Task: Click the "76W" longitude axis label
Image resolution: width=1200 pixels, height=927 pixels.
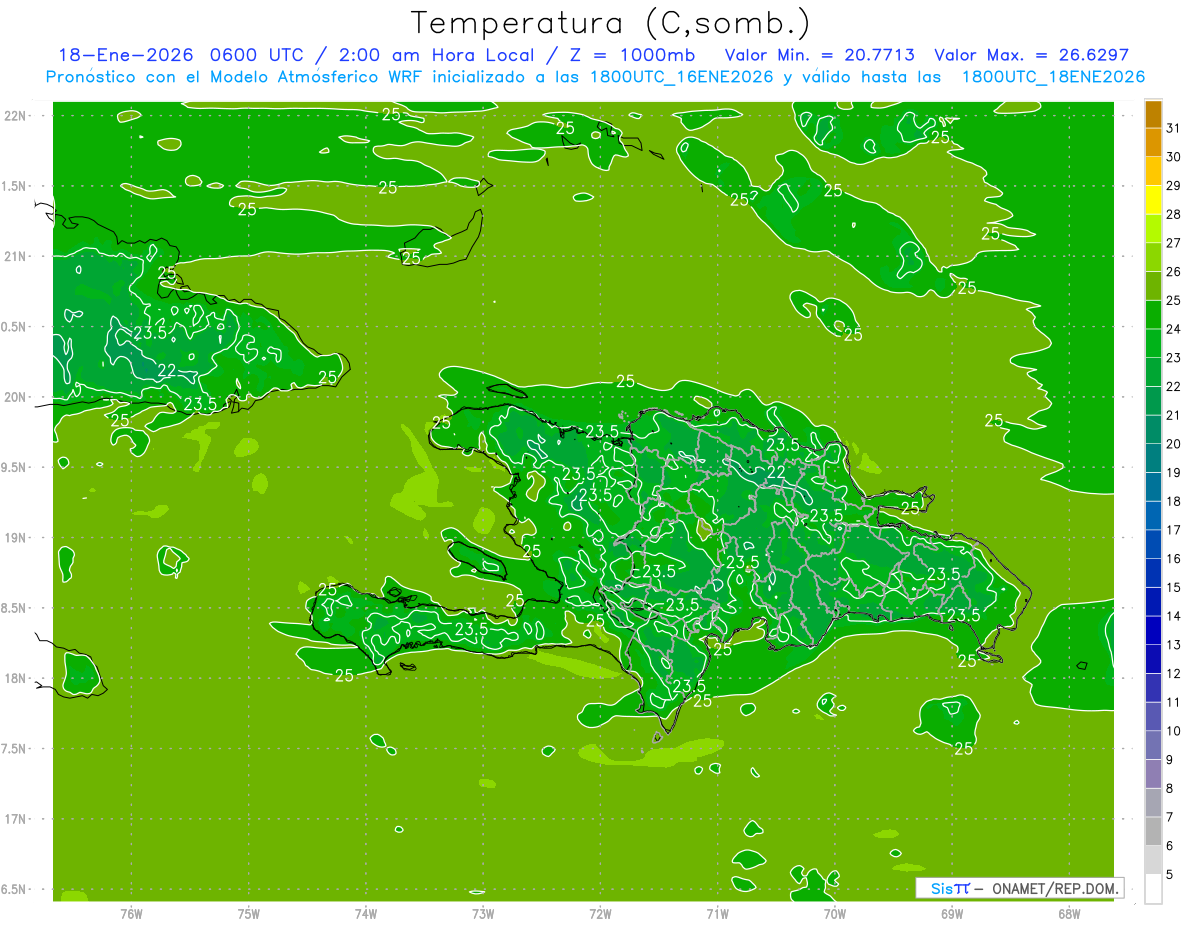Action: (x=131, y=914)
